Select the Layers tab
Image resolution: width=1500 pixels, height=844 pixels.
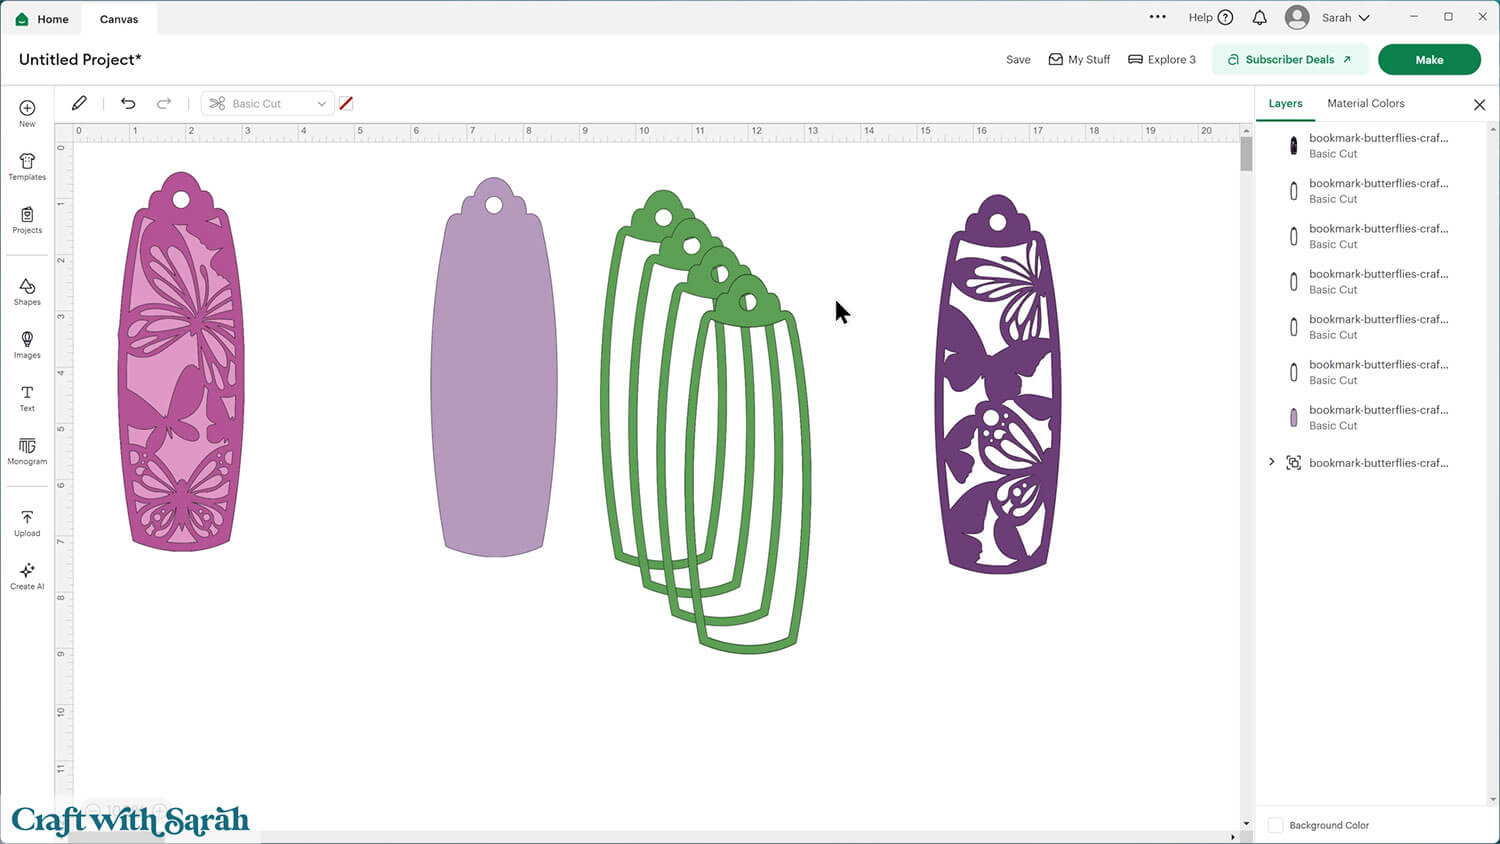click(x=1285, y=103)
